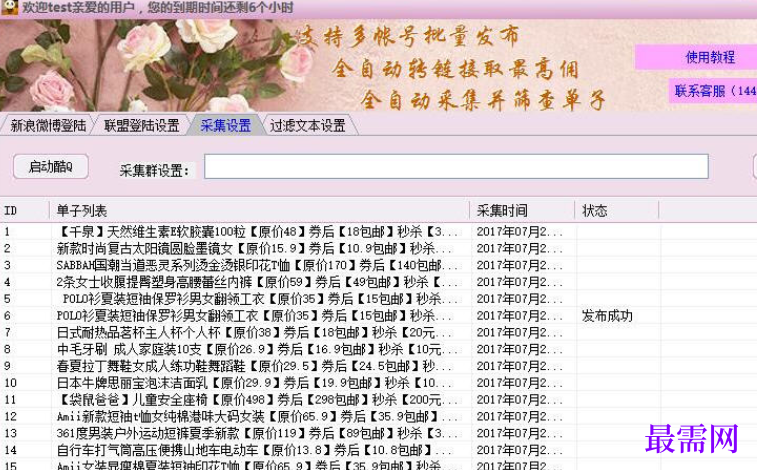Click the 采集时间 cell of row 14
The image size is (757, 470).
(x=520, y=450)
